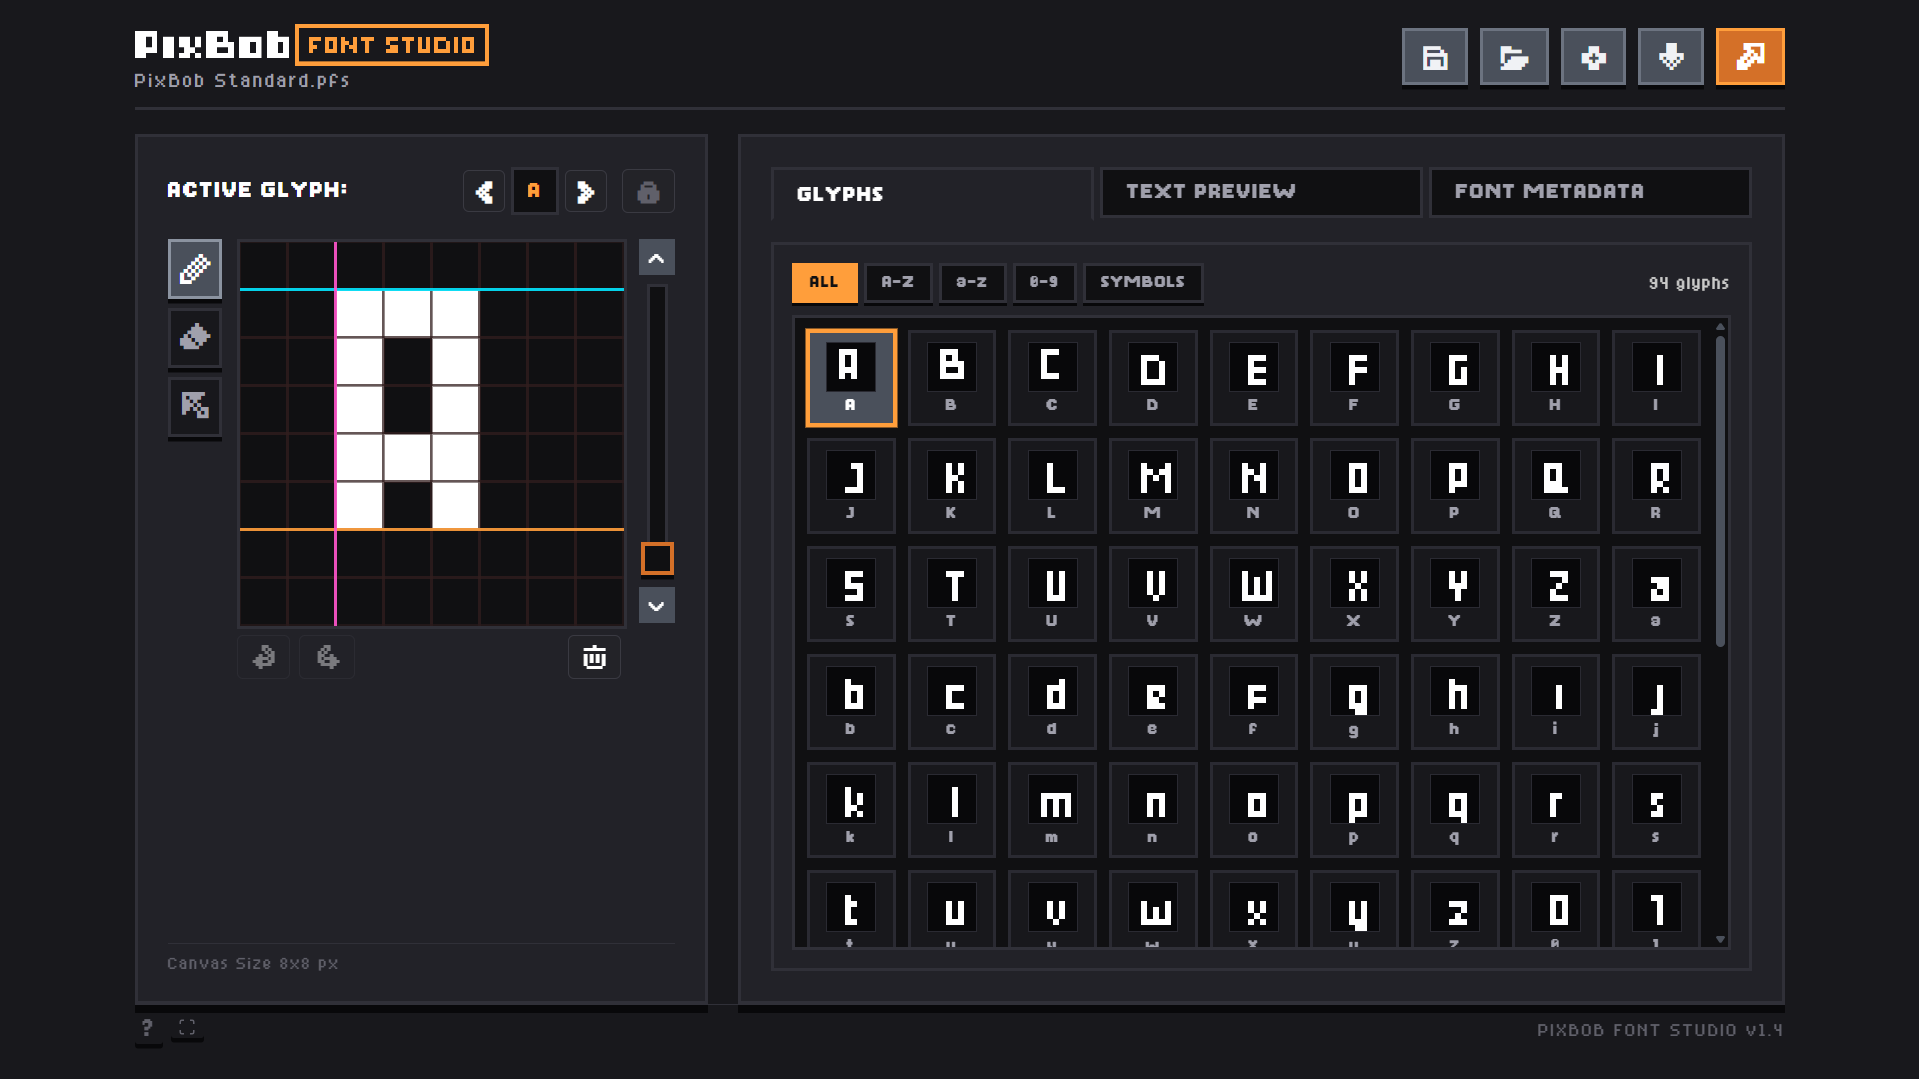The height and width of the screenshot is (1079, 1919).
Task: Select glyph uppercase C thumbnail
Action: tap(1052, 378)
